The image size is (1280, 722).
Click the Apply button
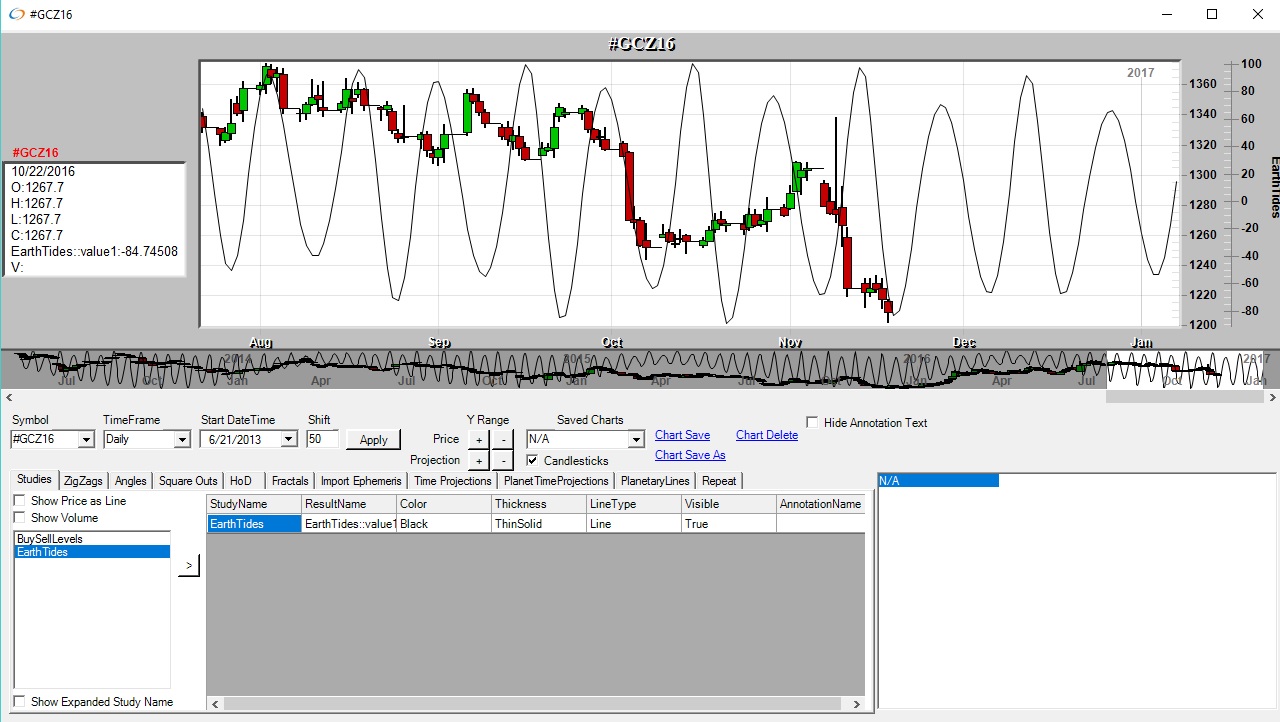373,440
